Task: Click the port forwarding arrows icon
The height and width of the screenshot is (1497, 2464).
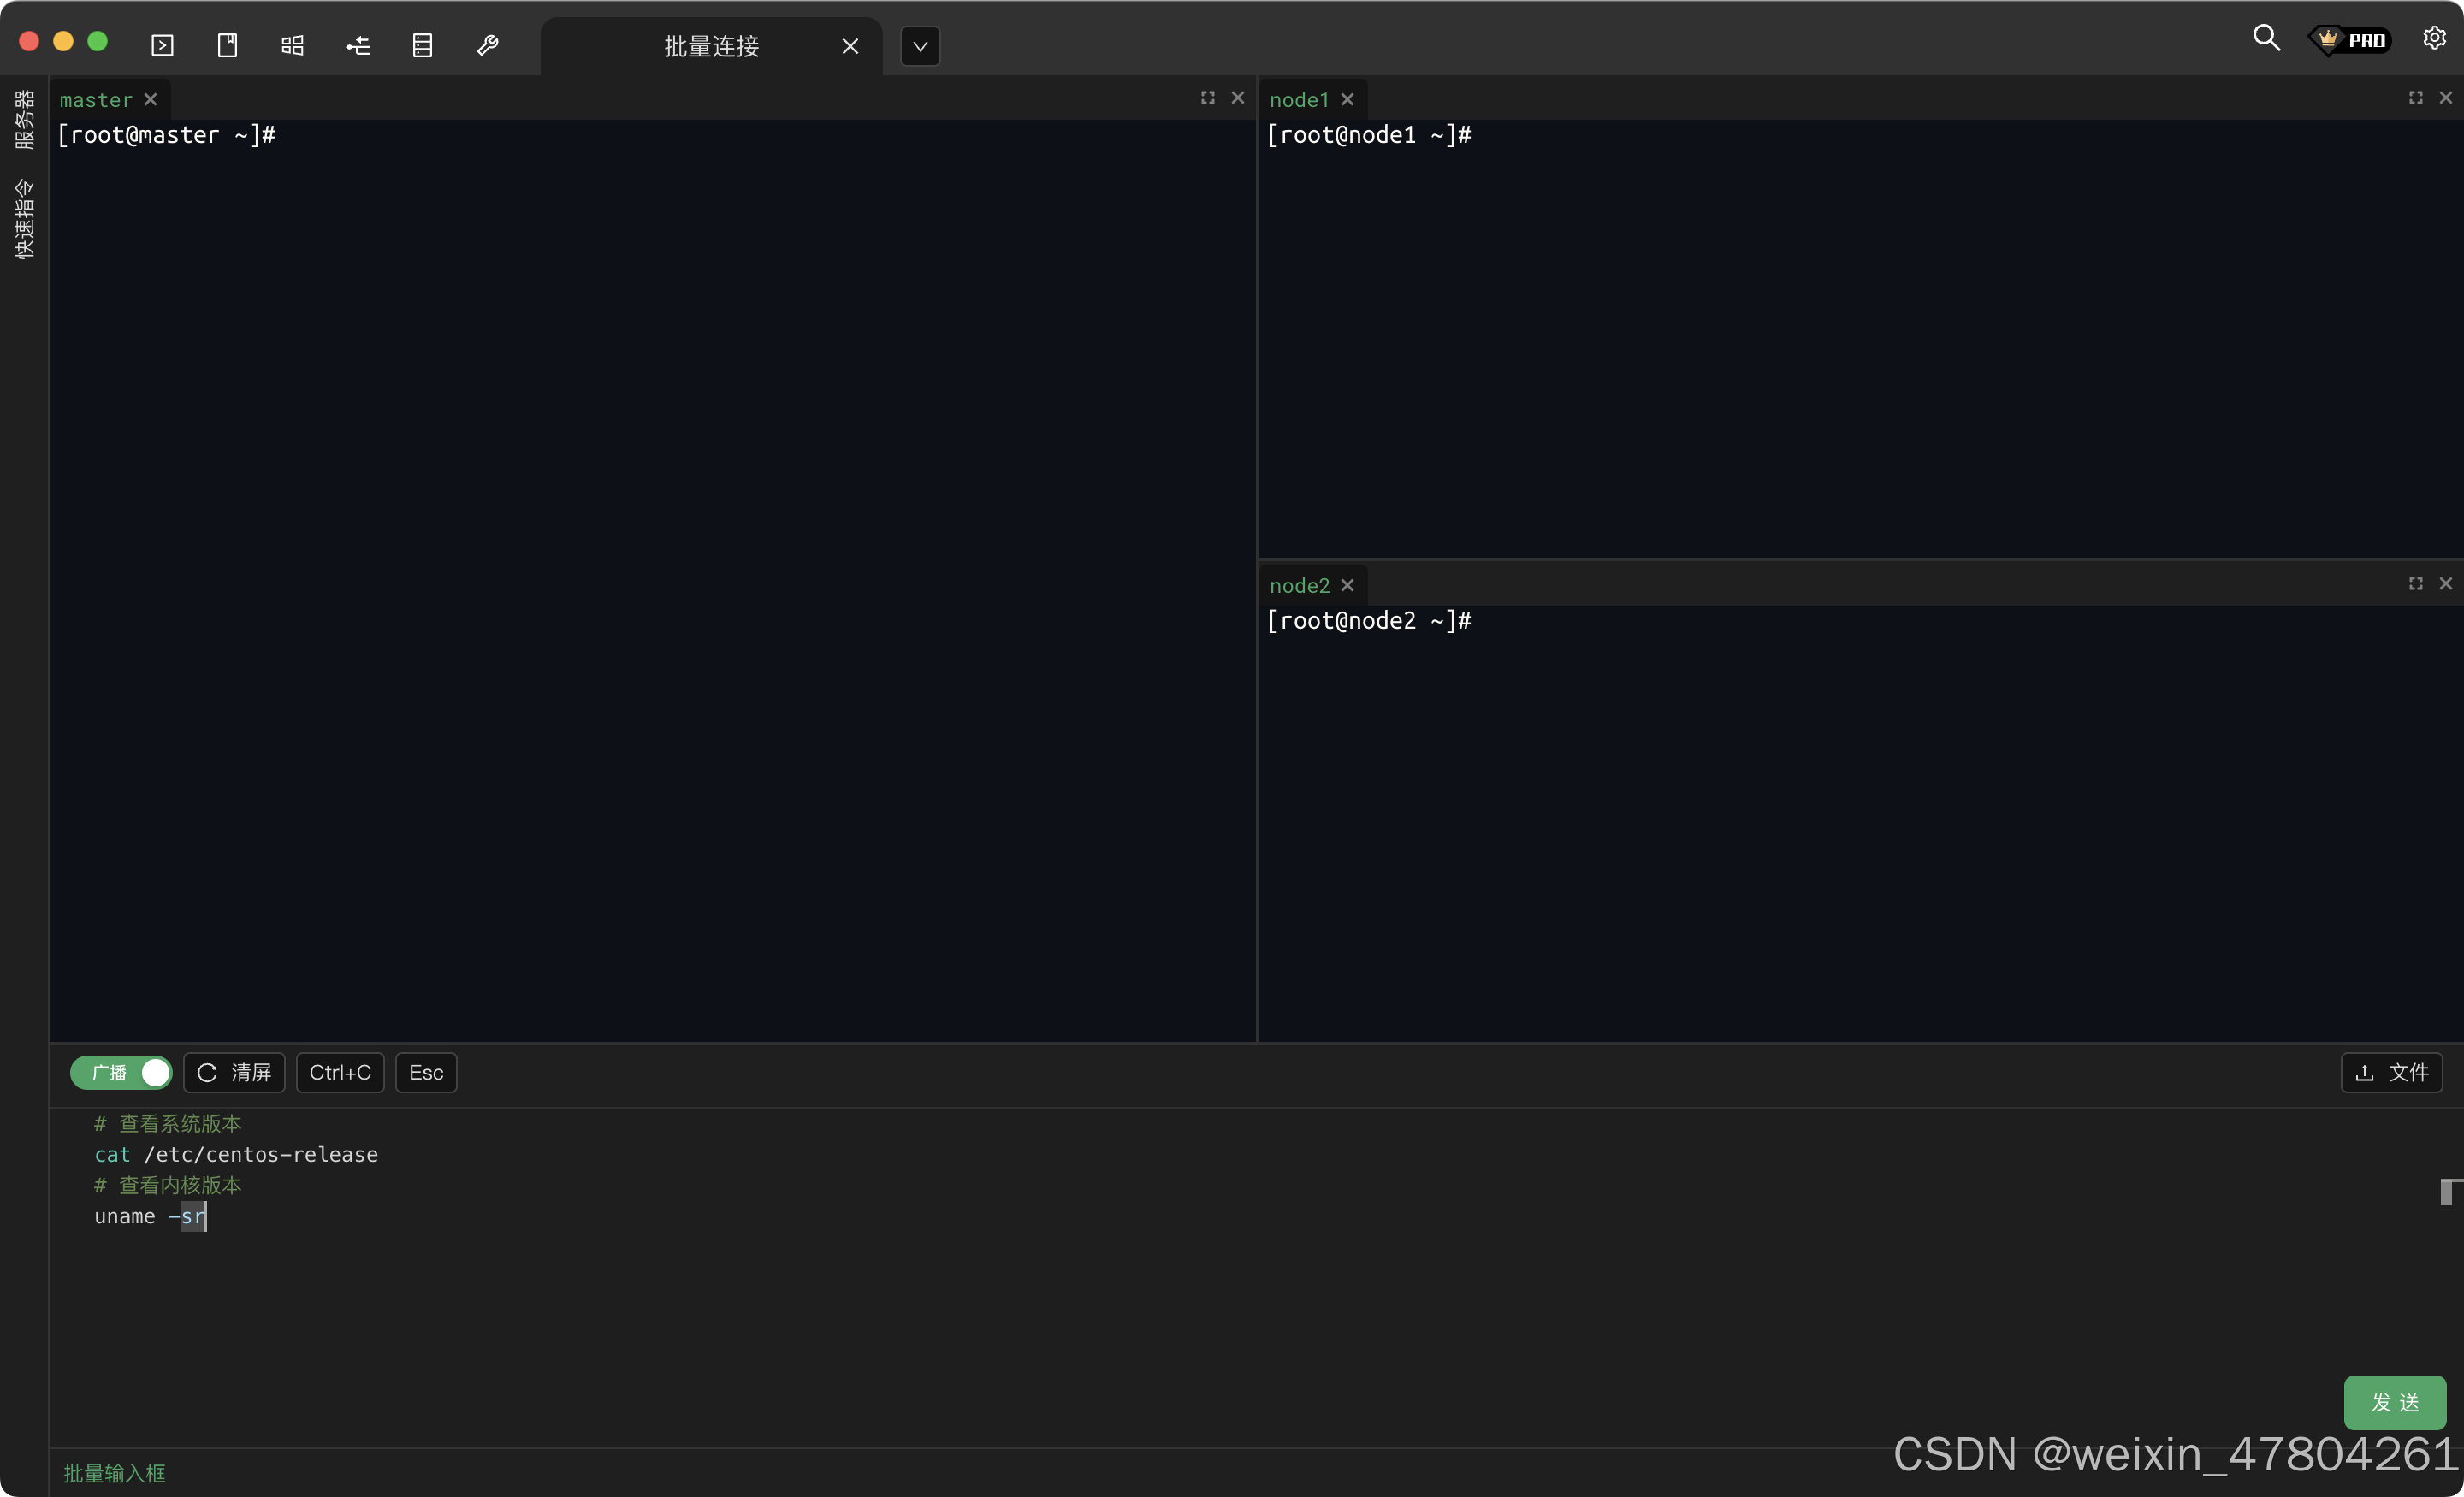Action: [358, 46]
